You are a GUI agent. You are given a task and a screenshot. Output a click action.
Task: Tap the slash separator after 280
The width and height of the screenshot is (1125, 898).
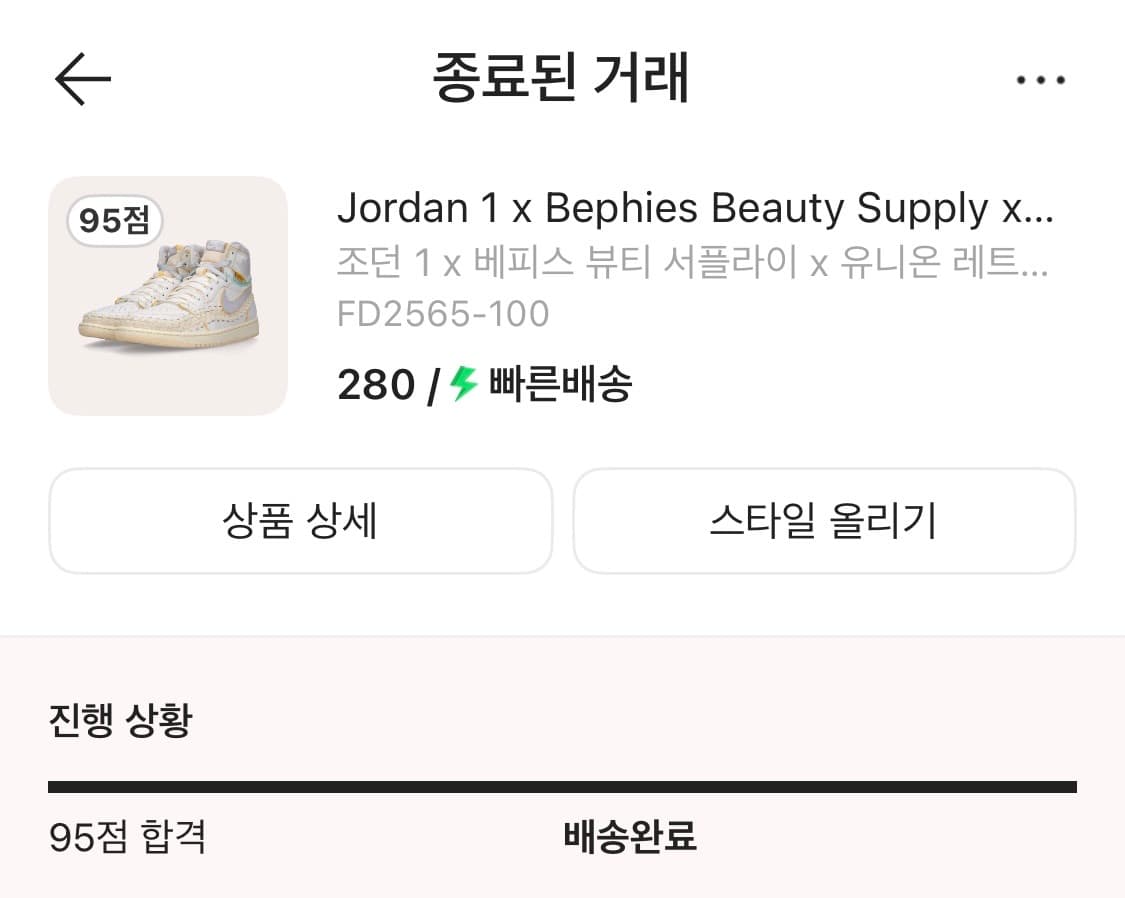coord(432,386)
